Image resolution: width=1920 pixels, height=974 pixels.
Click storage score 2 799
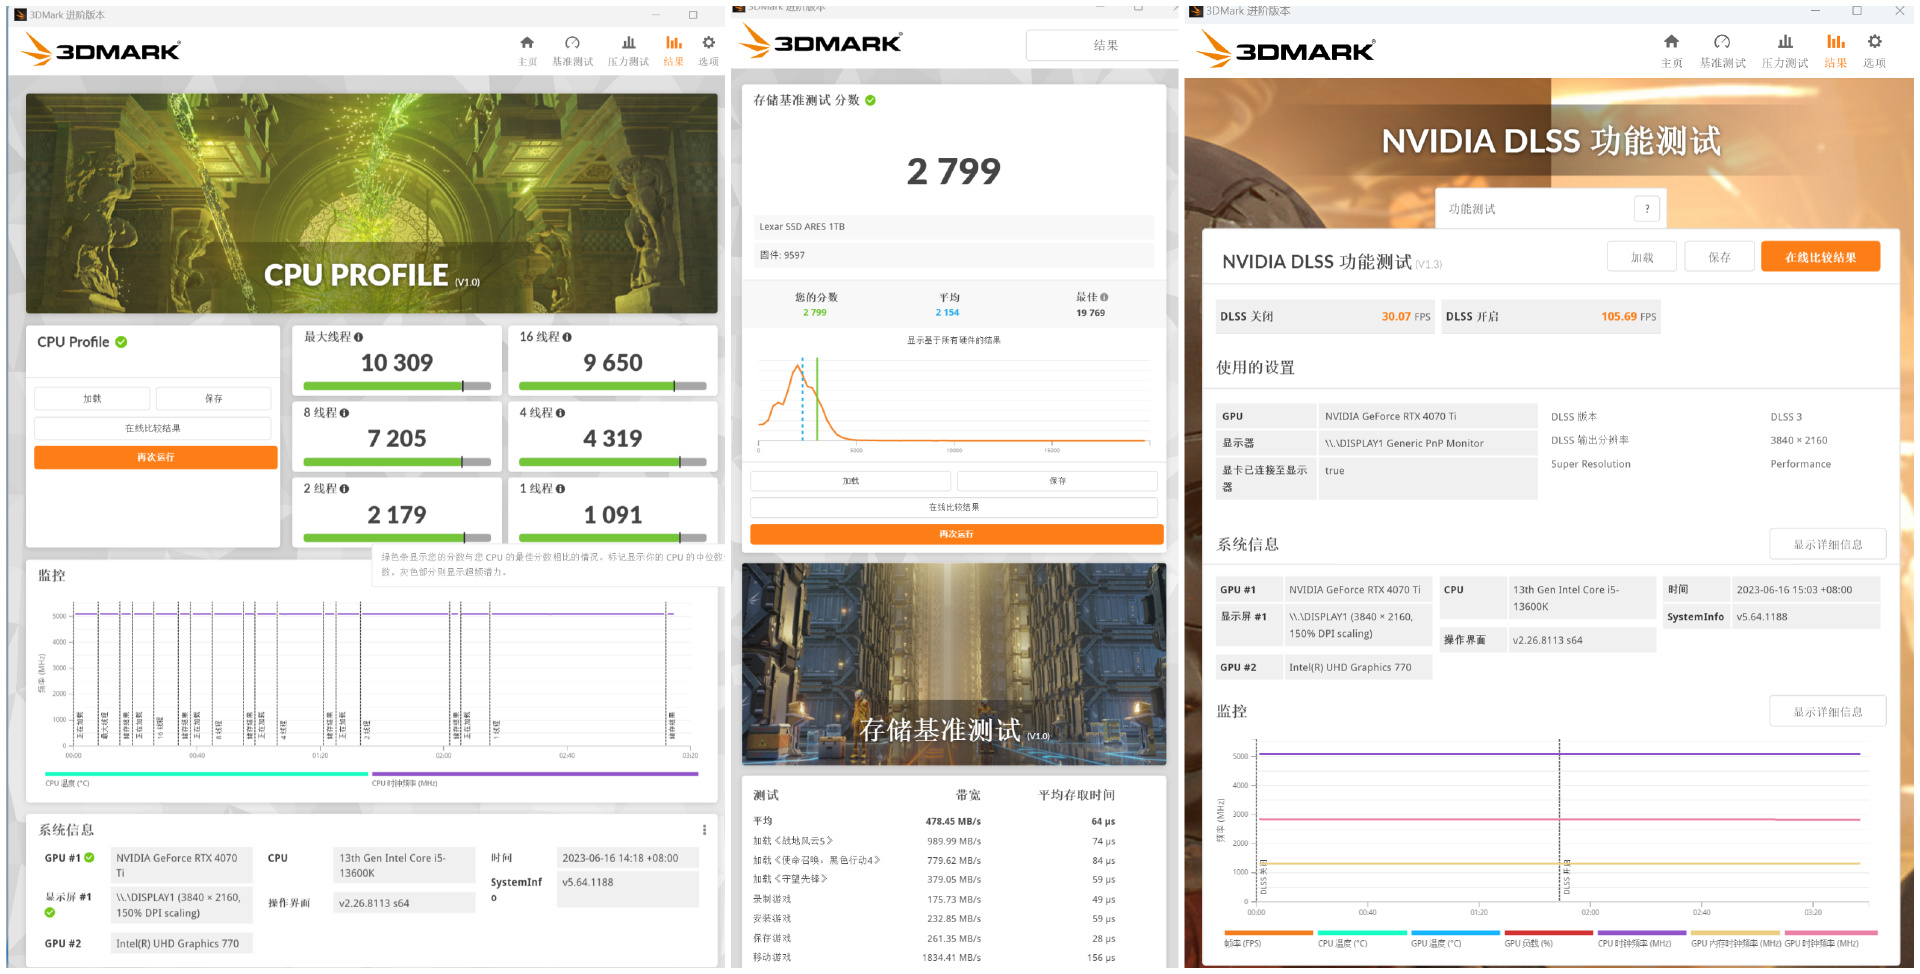[x=954, y=172]
